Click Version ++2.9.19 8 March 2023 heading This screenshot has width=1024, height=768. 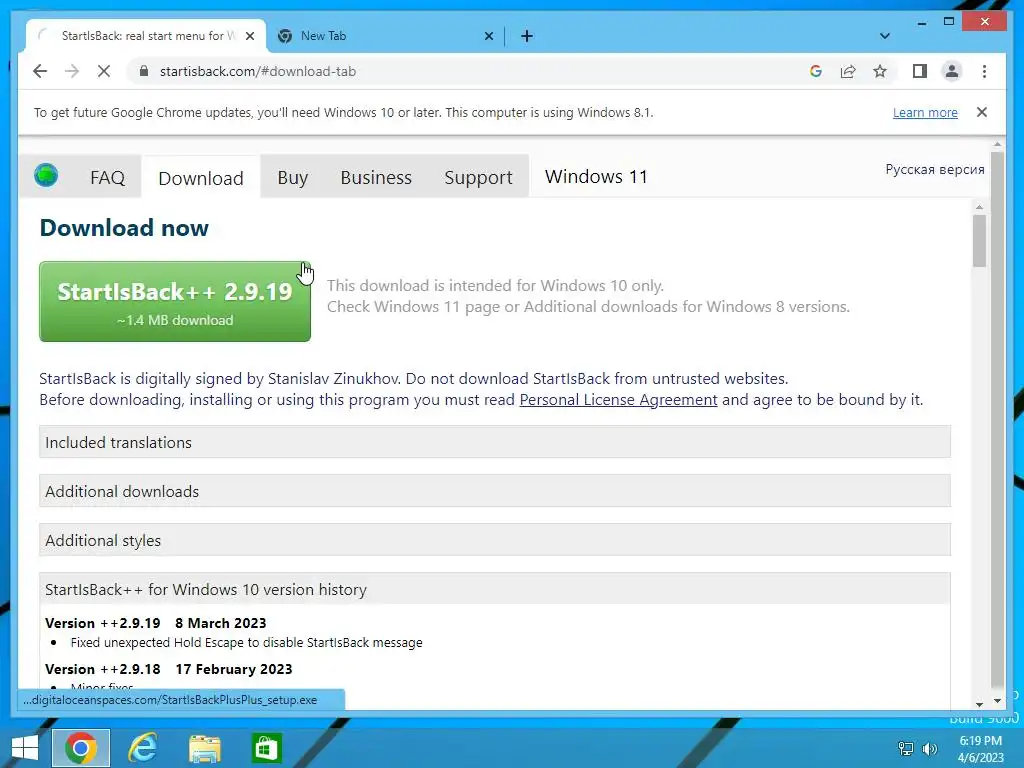155,623
